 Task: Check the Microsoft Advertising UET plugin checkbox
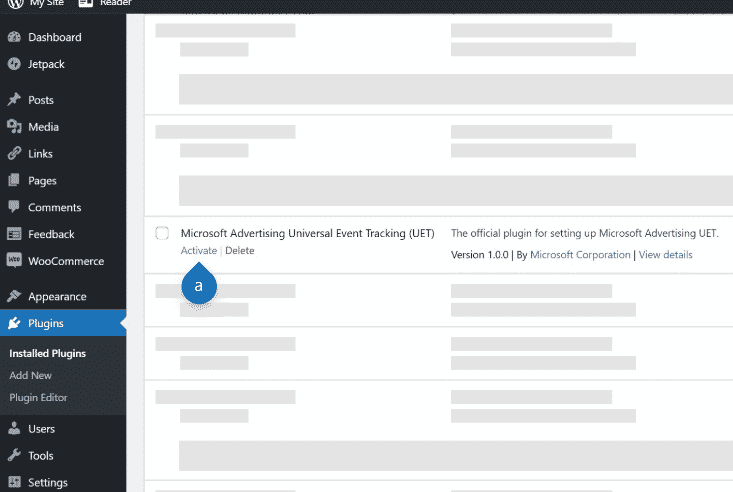tap(162, 232)
